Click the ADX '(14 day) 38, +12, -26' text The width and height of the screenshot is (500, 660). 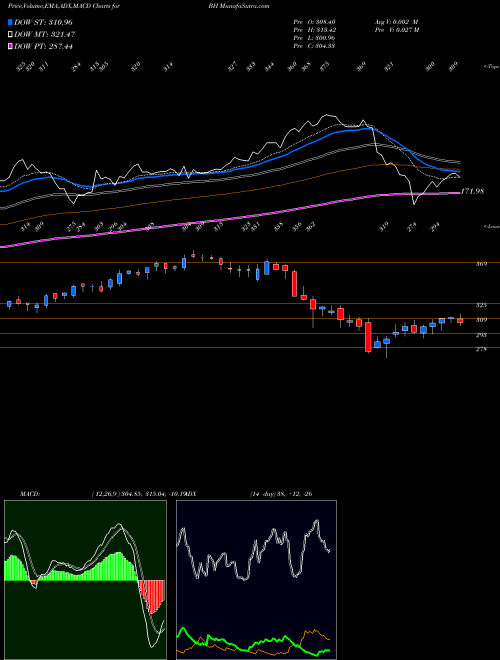pyautogui.click(x=281, y=494)
